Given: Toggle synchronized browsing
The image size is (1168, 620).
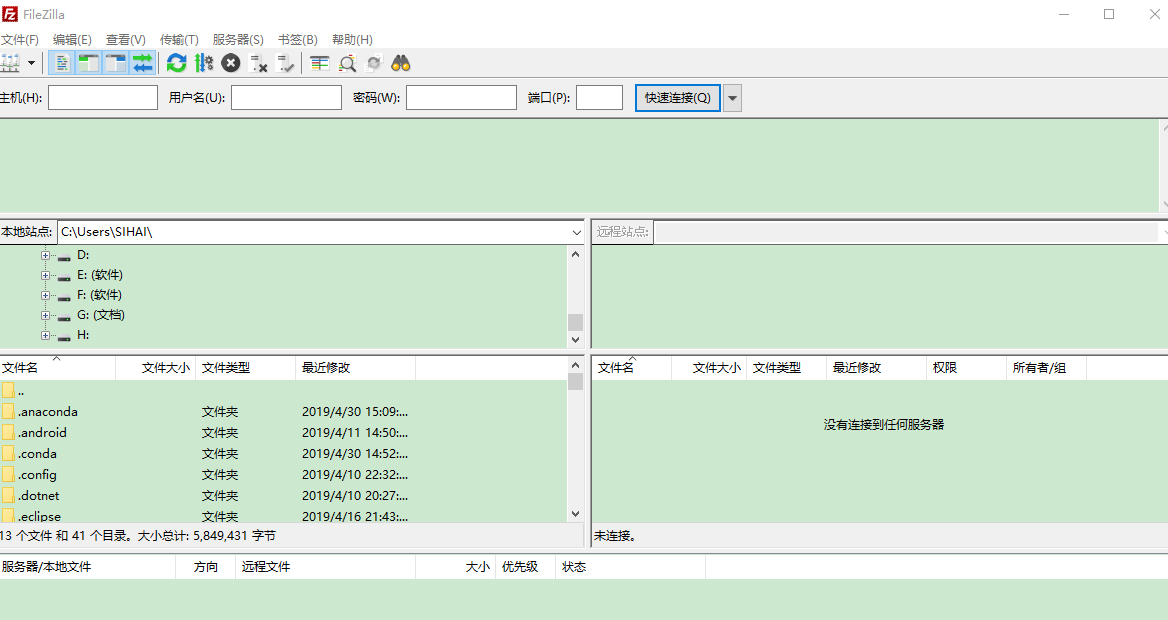Looking at the screenshot, I should [x=374, y=63].
